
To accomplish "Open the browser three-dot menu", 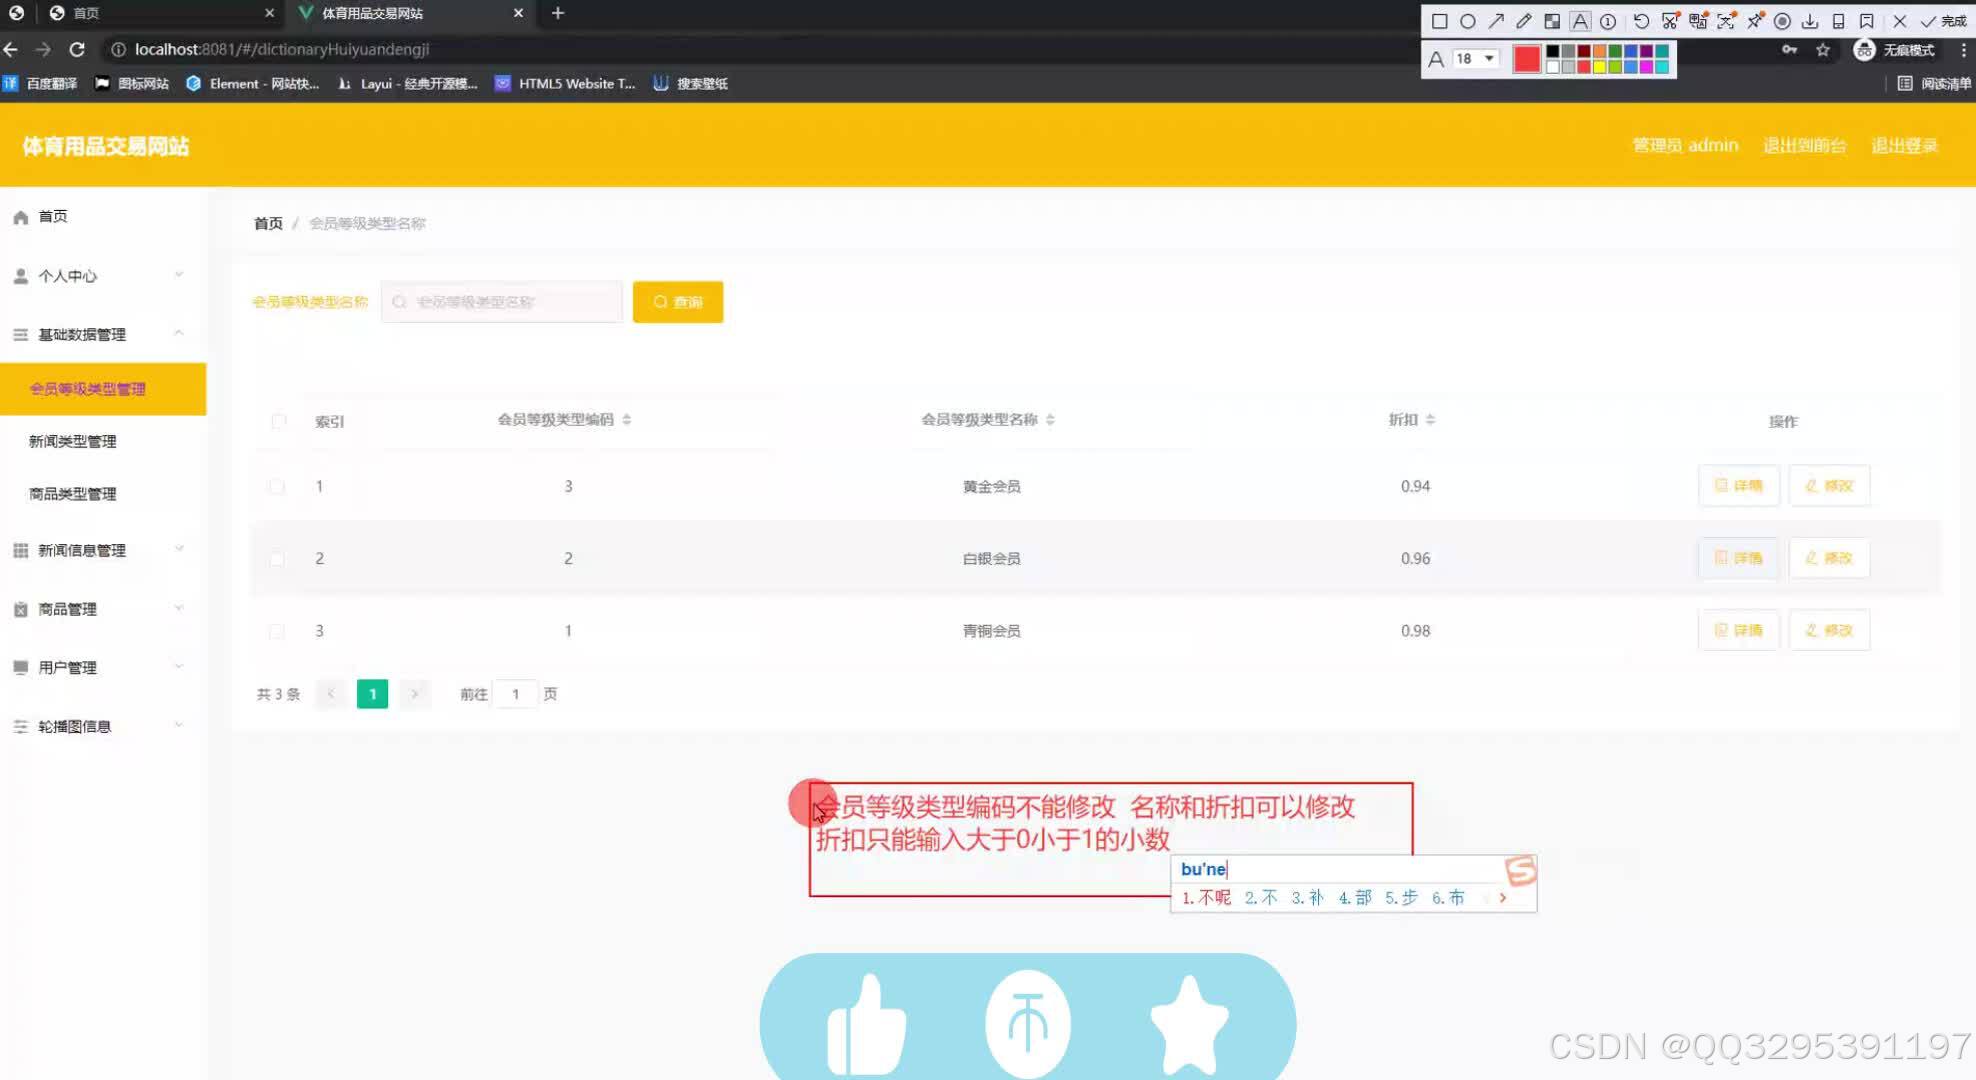I will click(x=1963, y=50).
